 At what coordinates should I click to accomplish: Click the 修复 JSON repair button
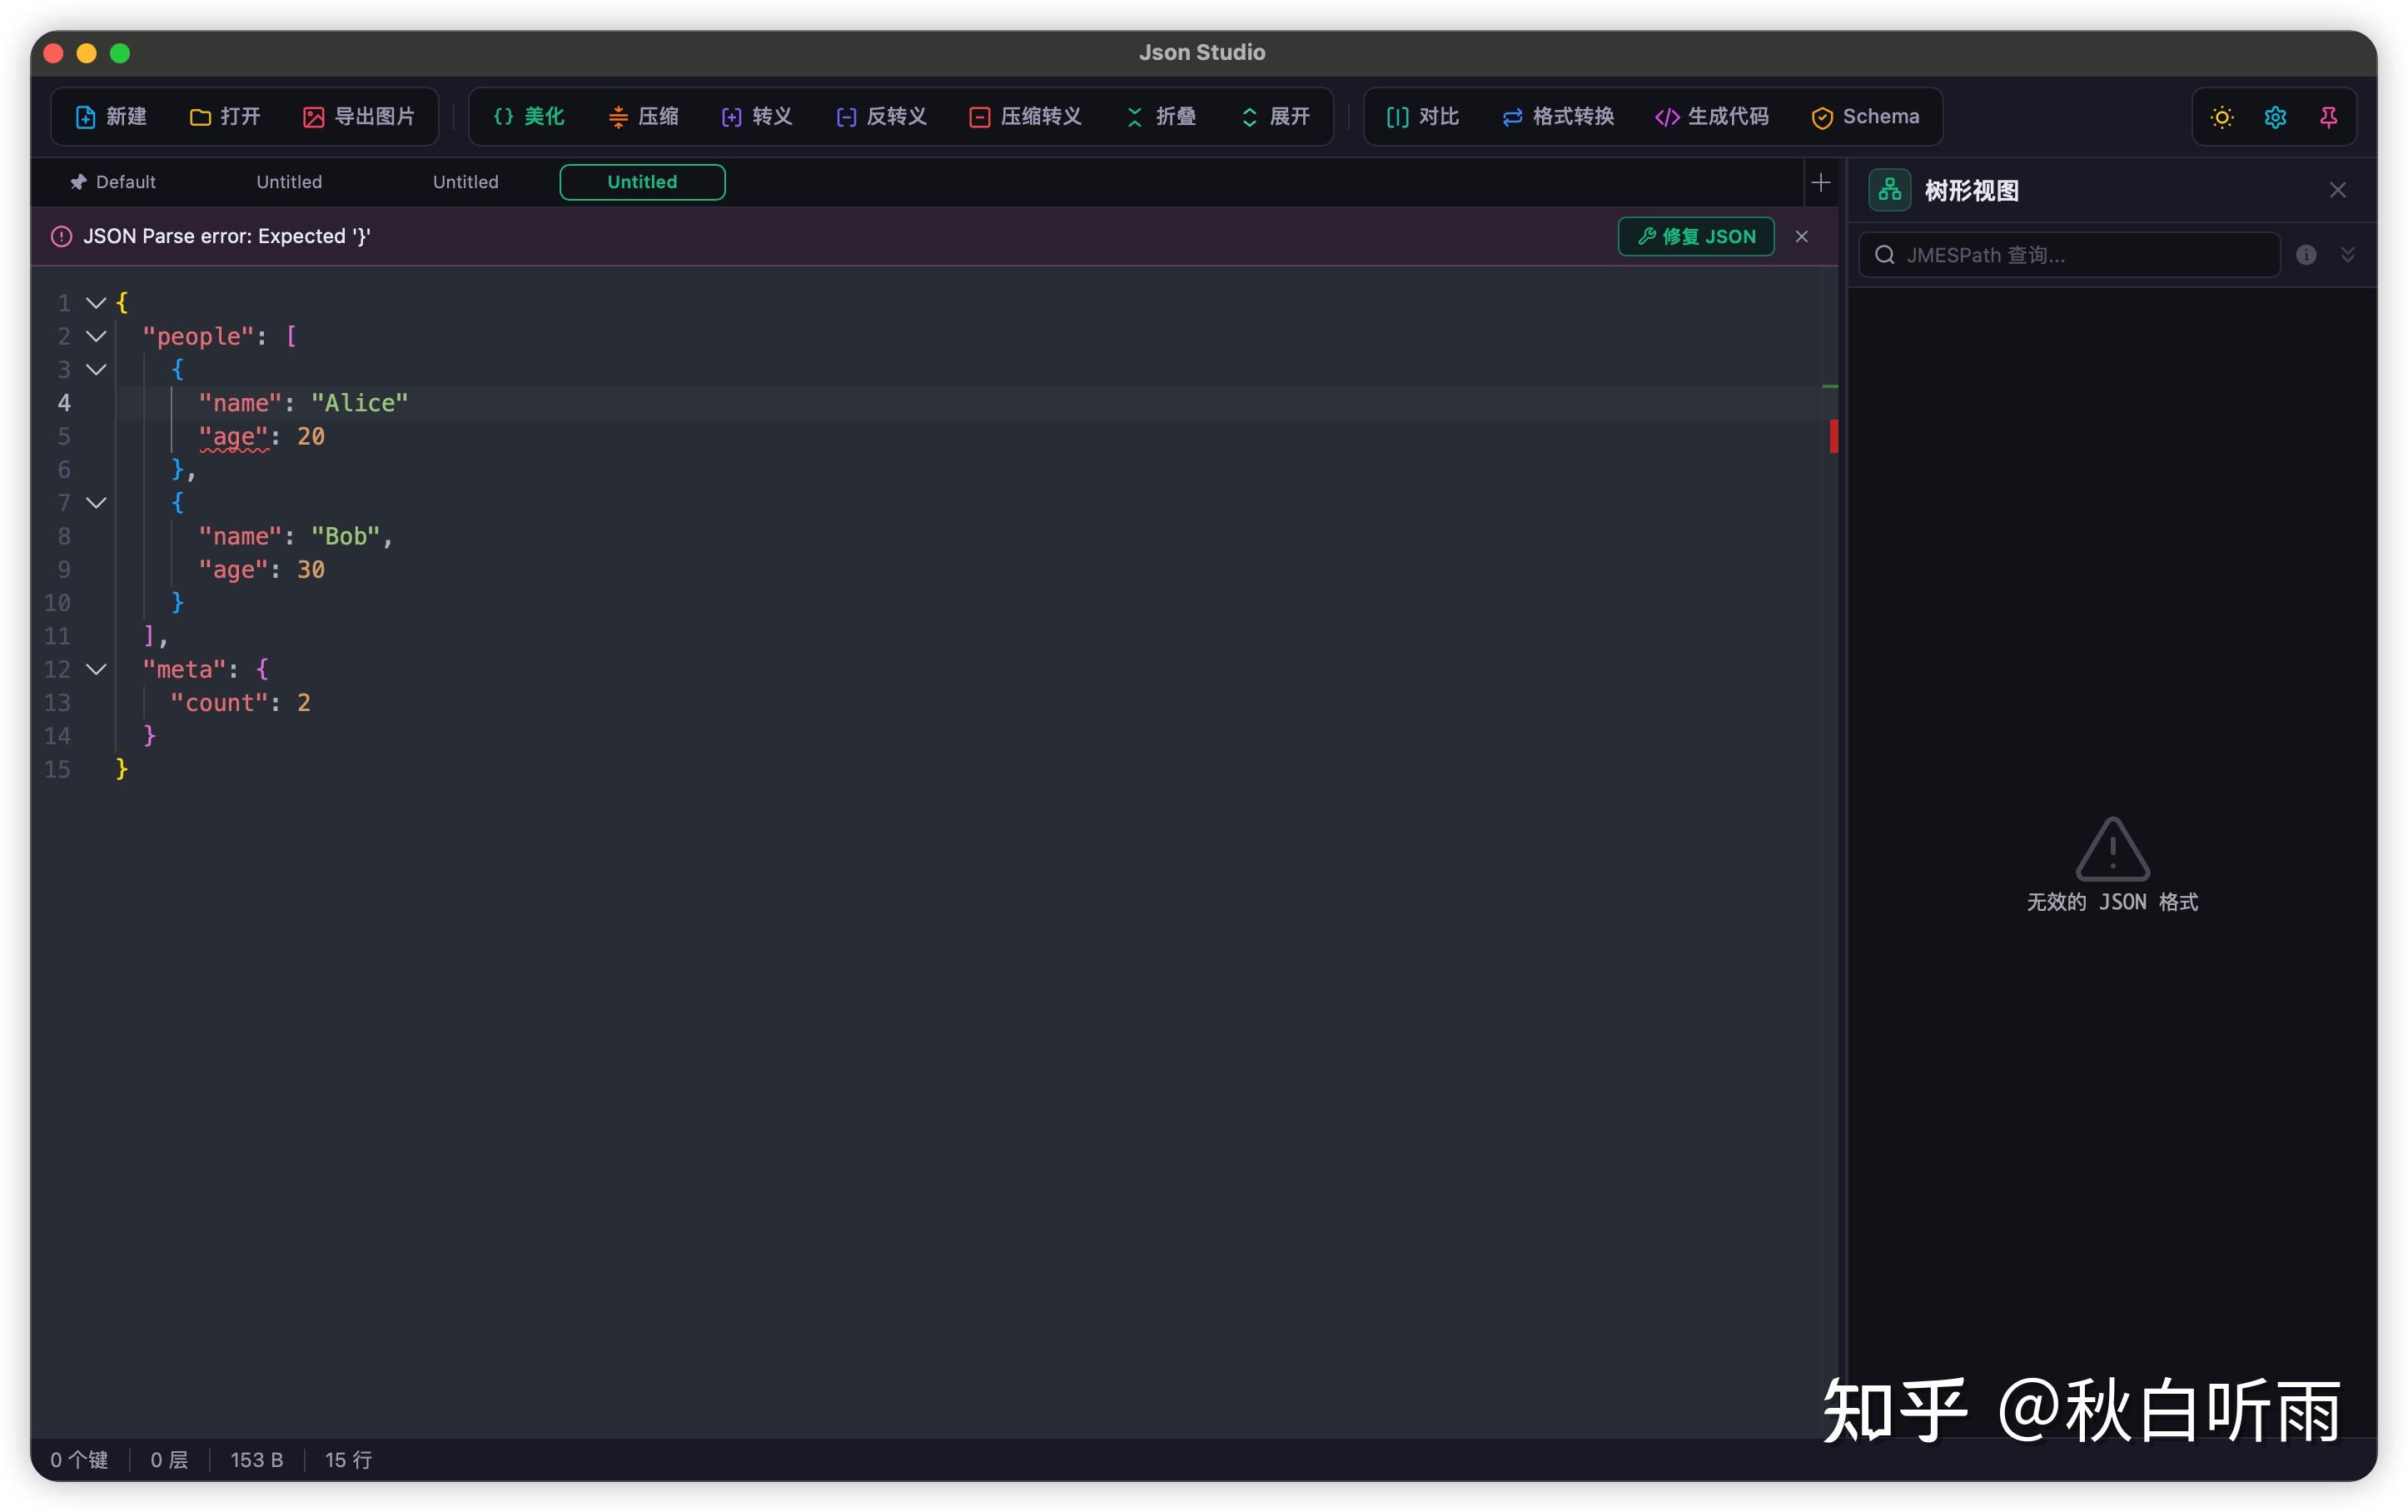1696,236
